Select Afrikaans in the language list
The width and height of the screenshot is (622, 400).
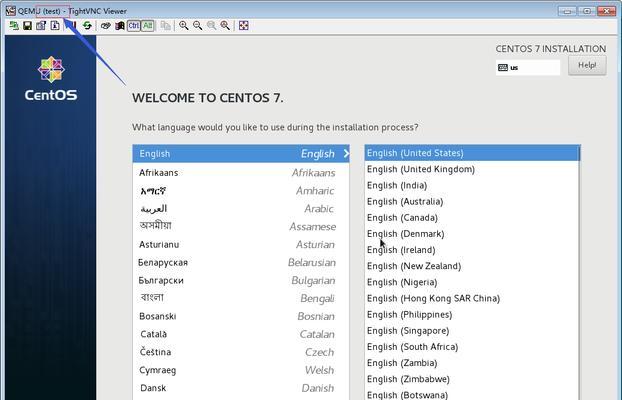point(241,173)
